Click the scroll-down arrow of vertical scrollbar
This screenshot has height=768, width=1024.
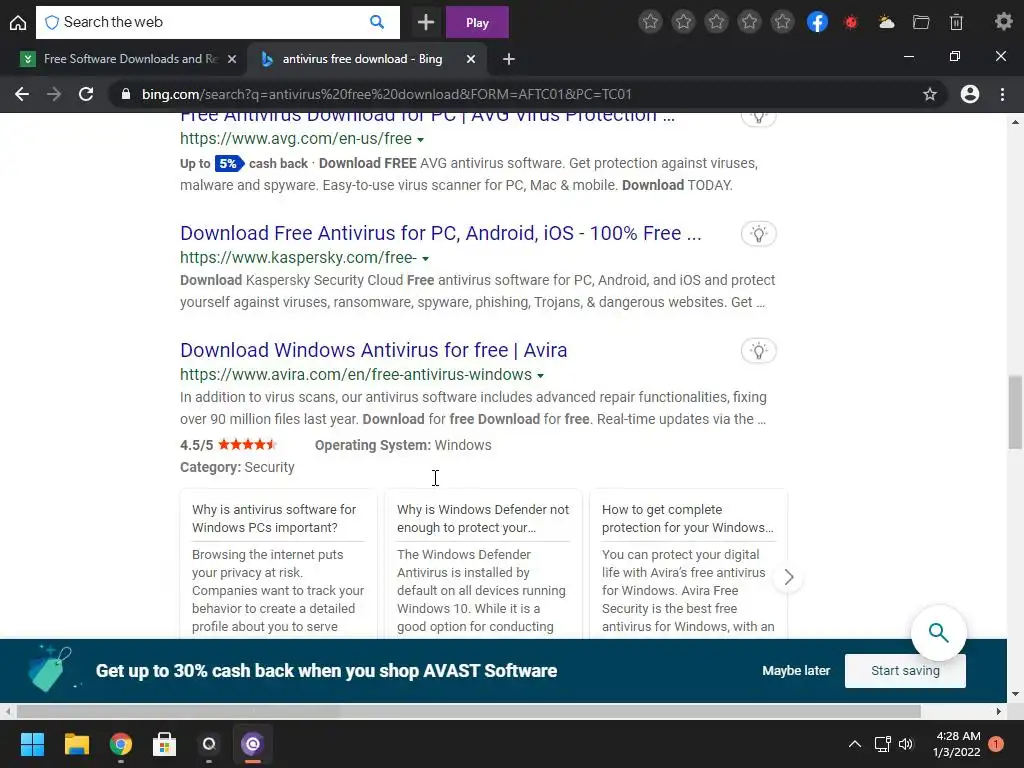[x=1015, y=694]
